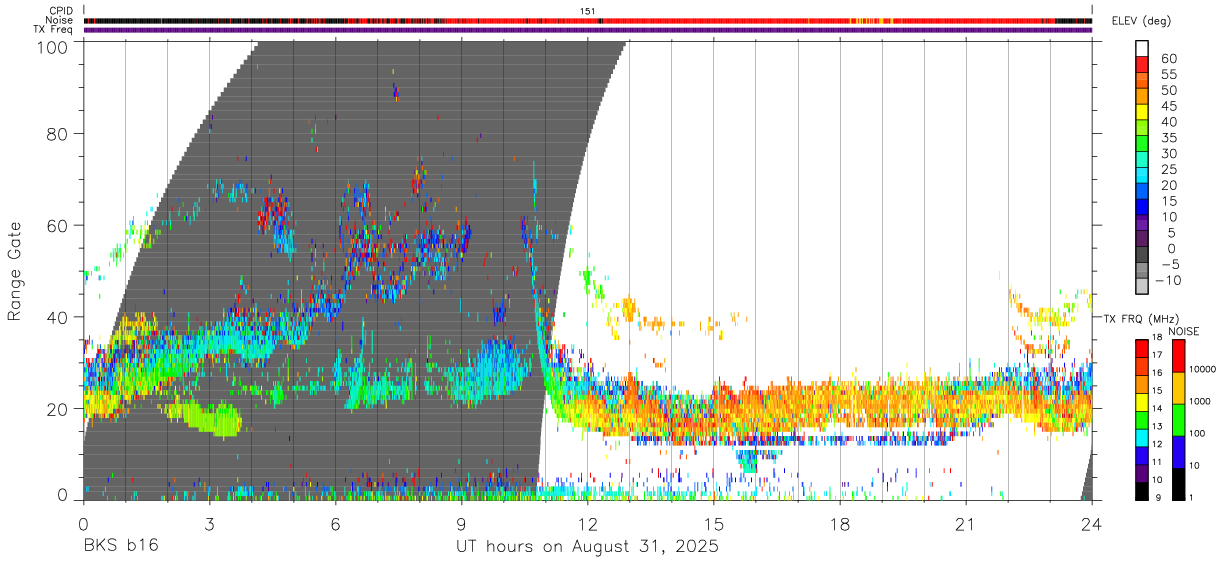Pick the black 9-10 MHz TX frequency swatch
The height and width of the screenshot is (567, 1228).
click(x=1141, y=491)
